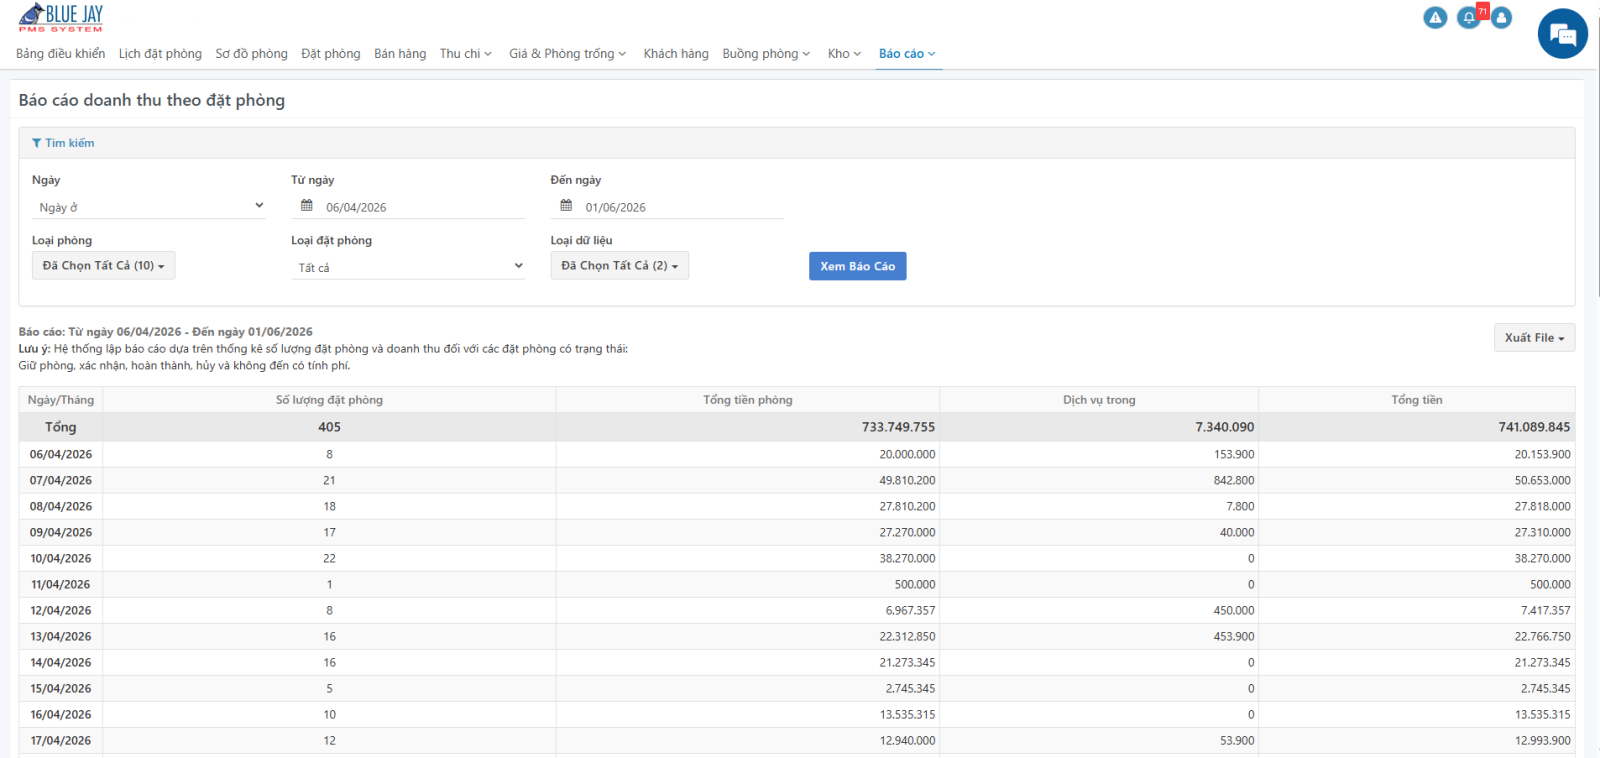
Task: Select date row 14/04/2026
Action: click(x=797, y=662)
